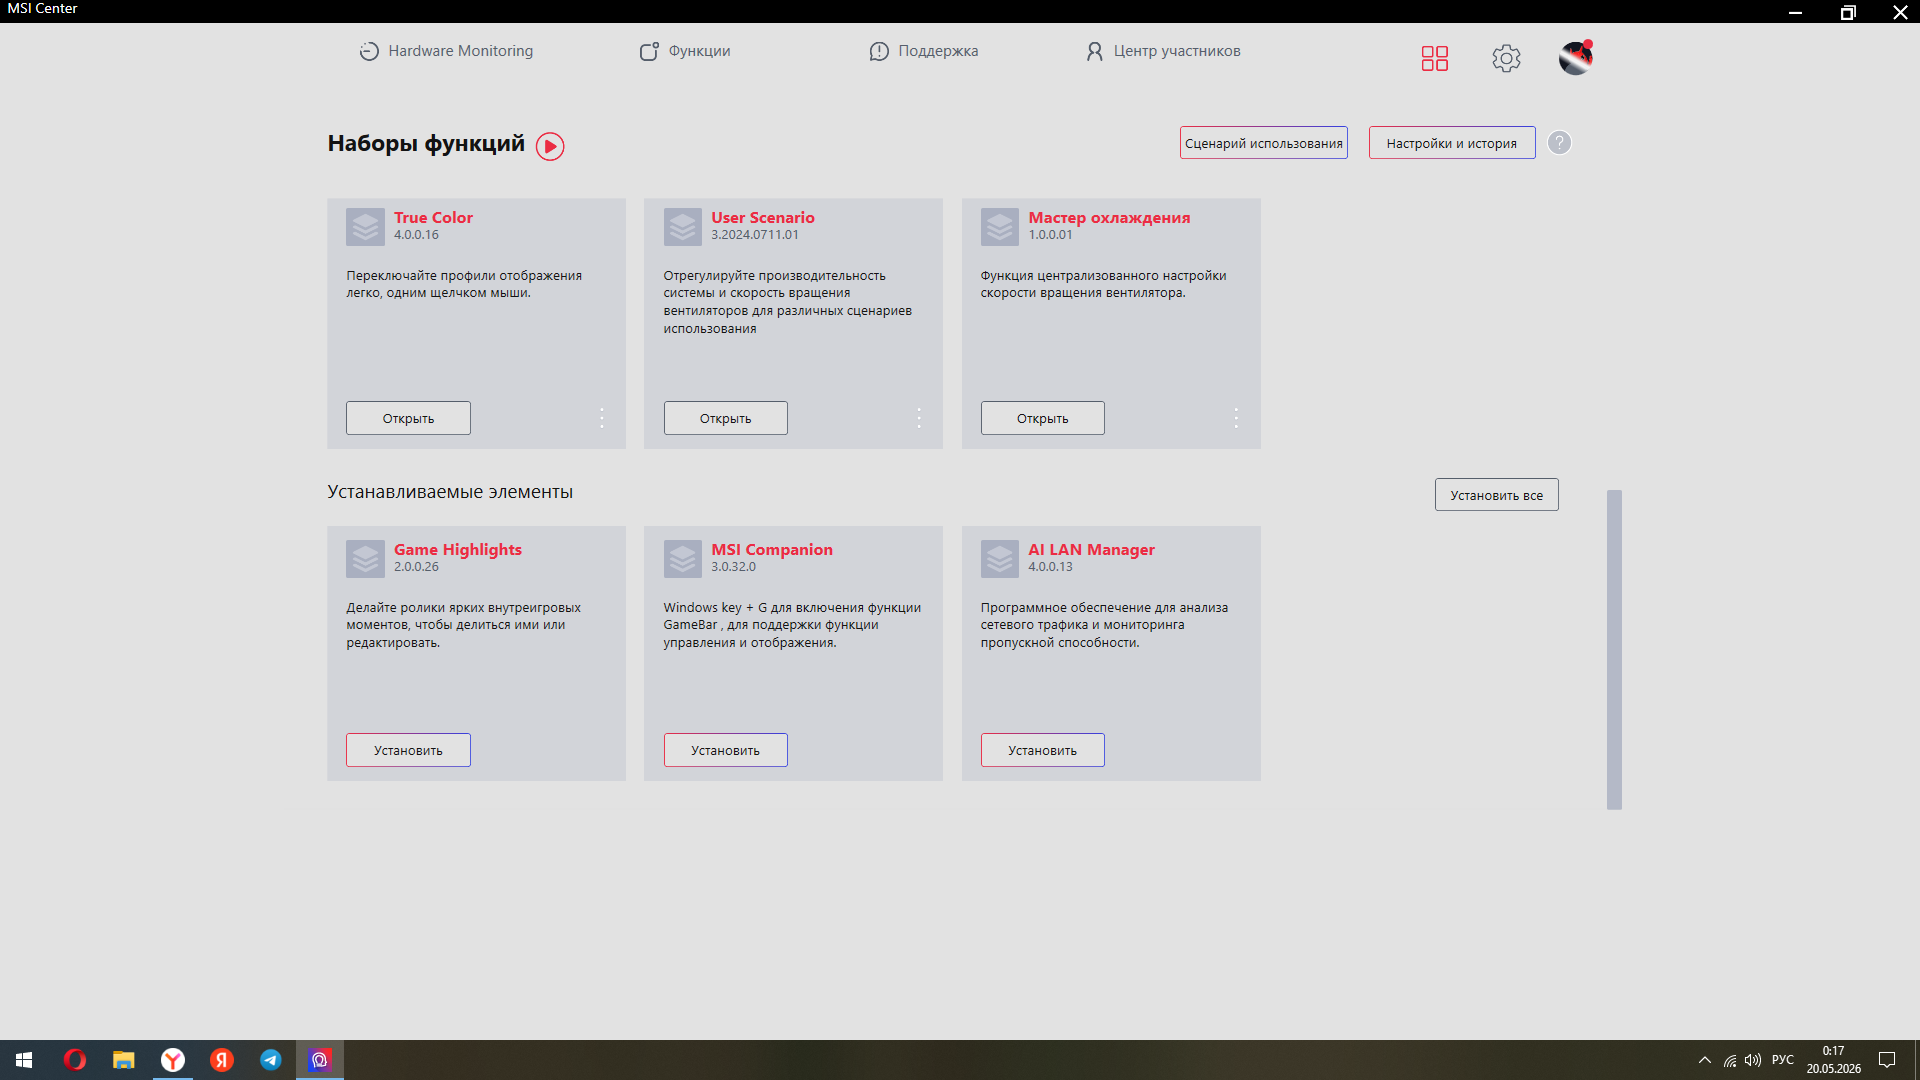Open the feature sets grid icon

(1435, 58)
